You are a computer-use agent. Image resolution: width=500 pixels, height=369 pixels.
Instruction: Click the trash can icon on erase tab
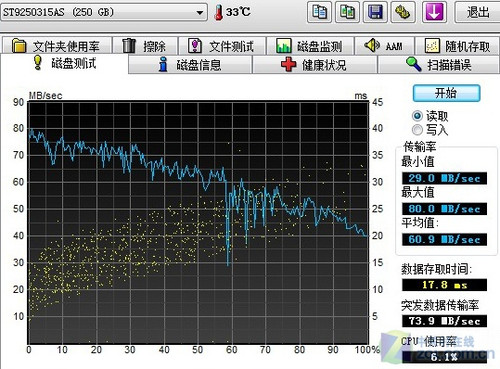pyautogui.click(x=129, y=46)
